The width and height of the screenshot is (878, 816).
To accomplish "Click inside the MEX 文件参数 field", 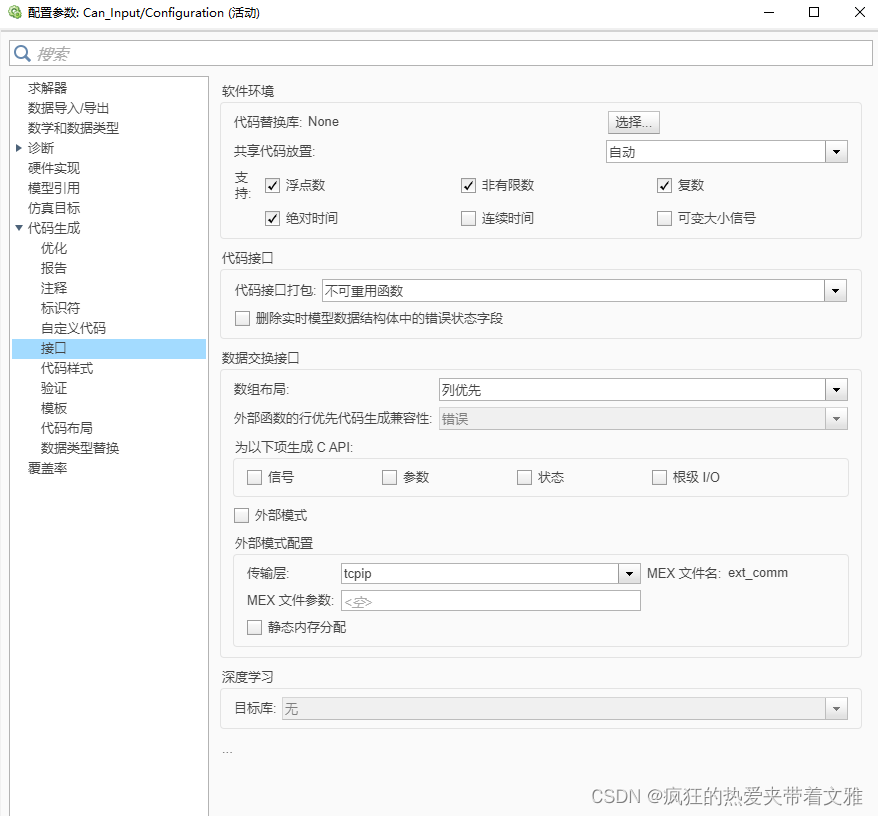I will point(490,600).
